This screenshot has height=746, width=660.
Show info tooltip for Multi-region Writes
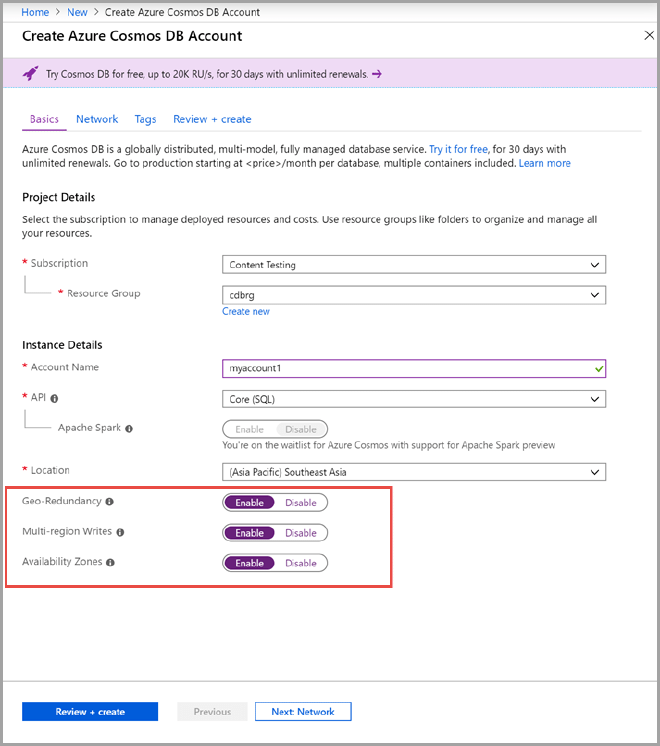pos(120,532)
